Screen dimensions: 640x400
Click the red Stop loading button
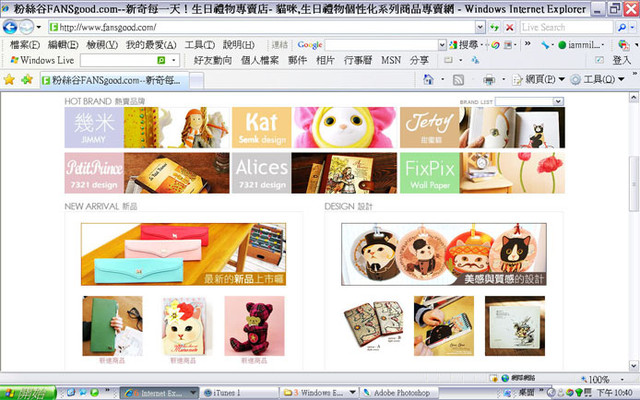509,27
